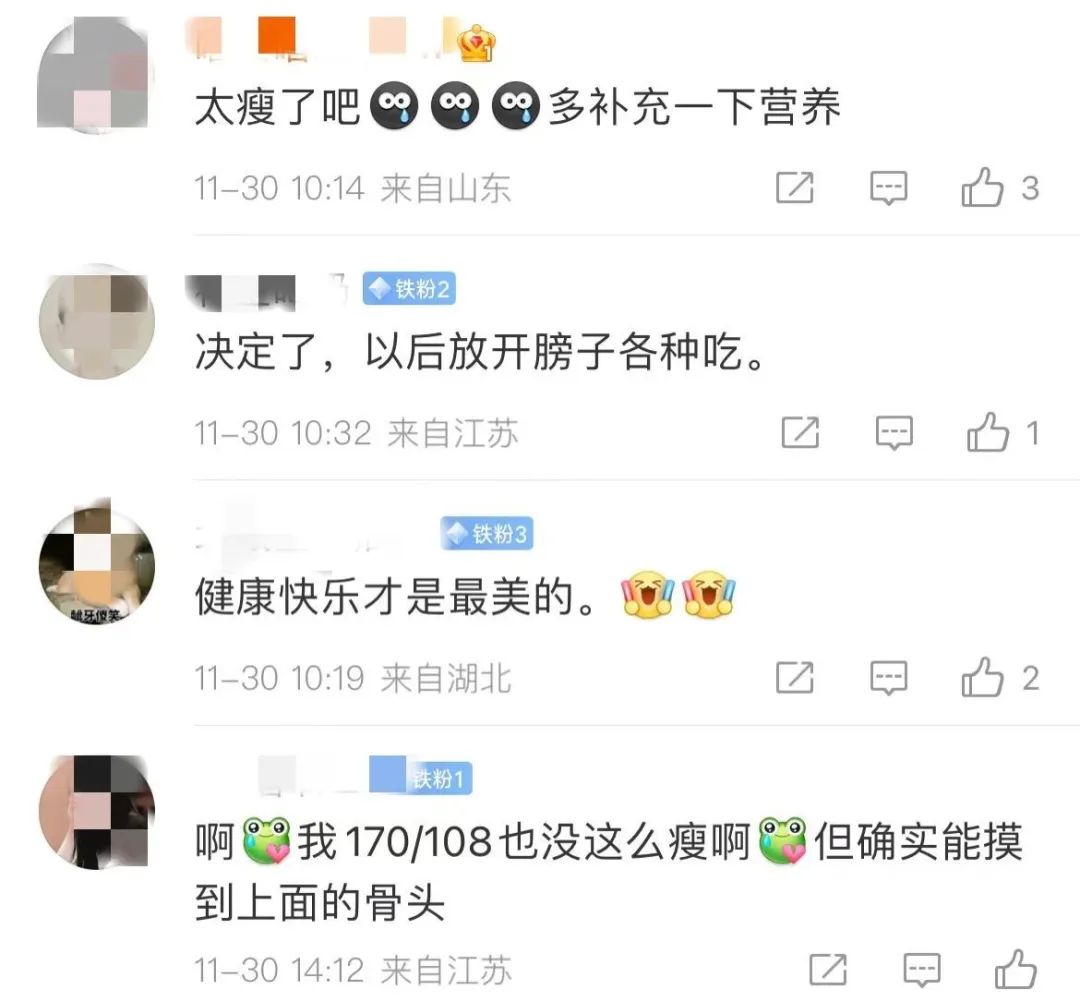Image resolution: width=1080 pixels, height=1002 pixels.
Task: Share the 170/108 comment
Action: coord(828,970)
